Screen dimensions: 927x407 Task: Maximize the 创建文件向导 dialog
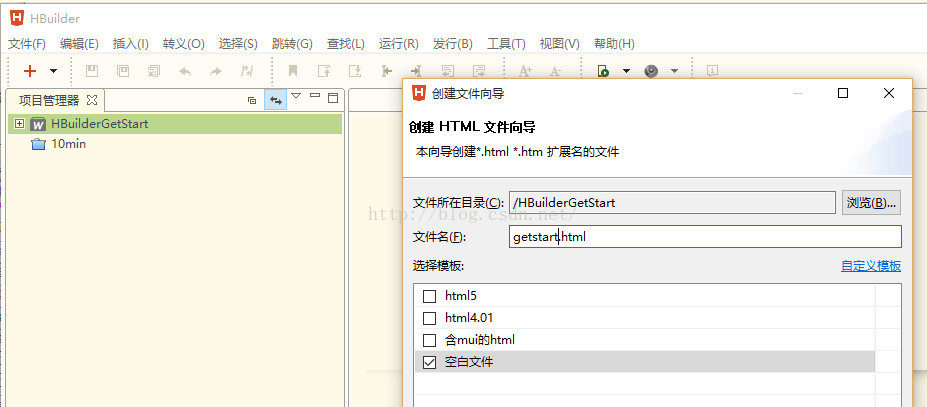click(843, 93)
